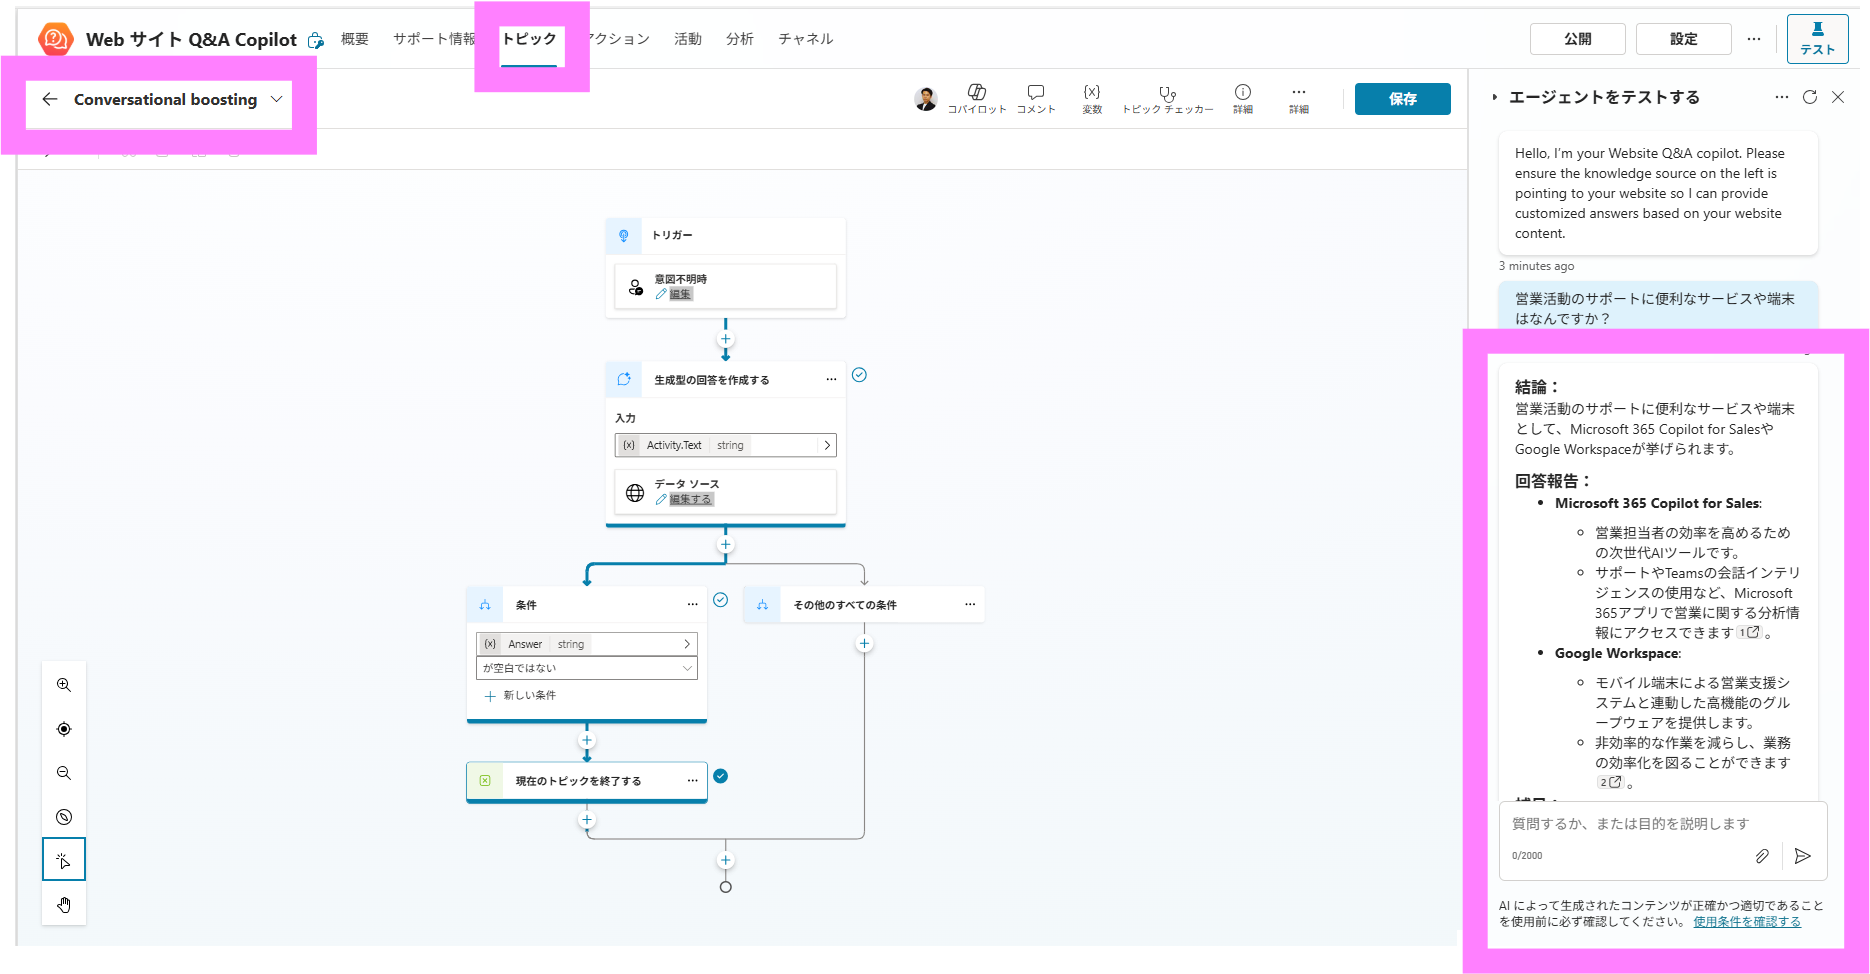Switch to the アクション tab
Viewport: 1870px width, 974px height.
pos(619,39)
